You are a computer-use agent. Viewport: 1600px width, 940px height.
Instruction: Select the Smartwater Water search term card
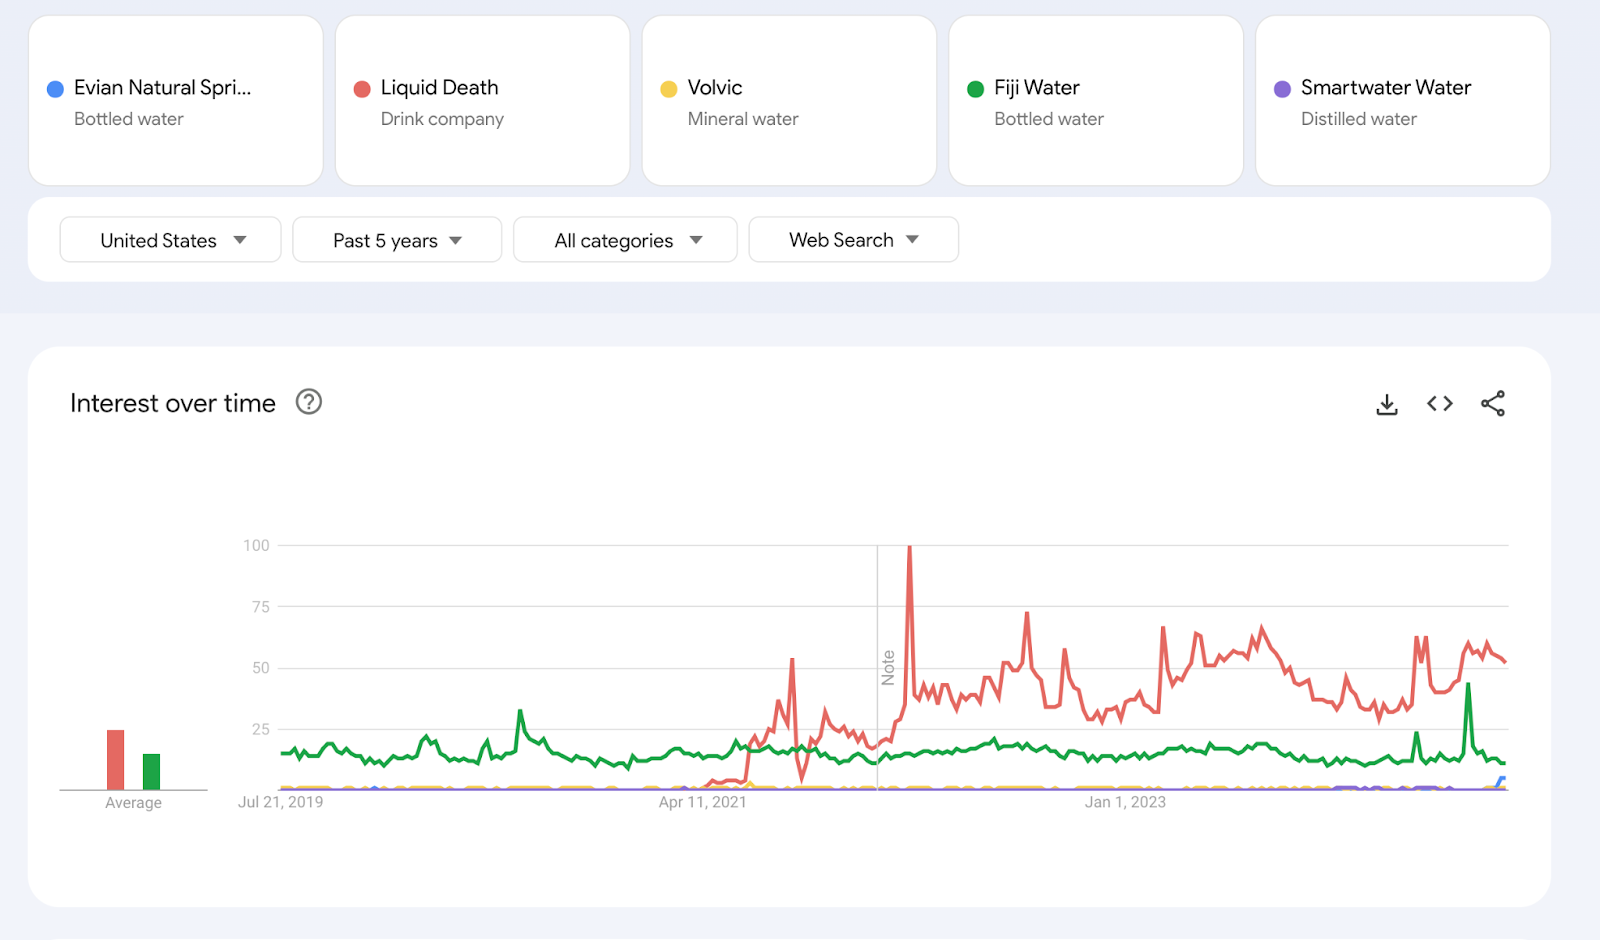click(1403, 101)
